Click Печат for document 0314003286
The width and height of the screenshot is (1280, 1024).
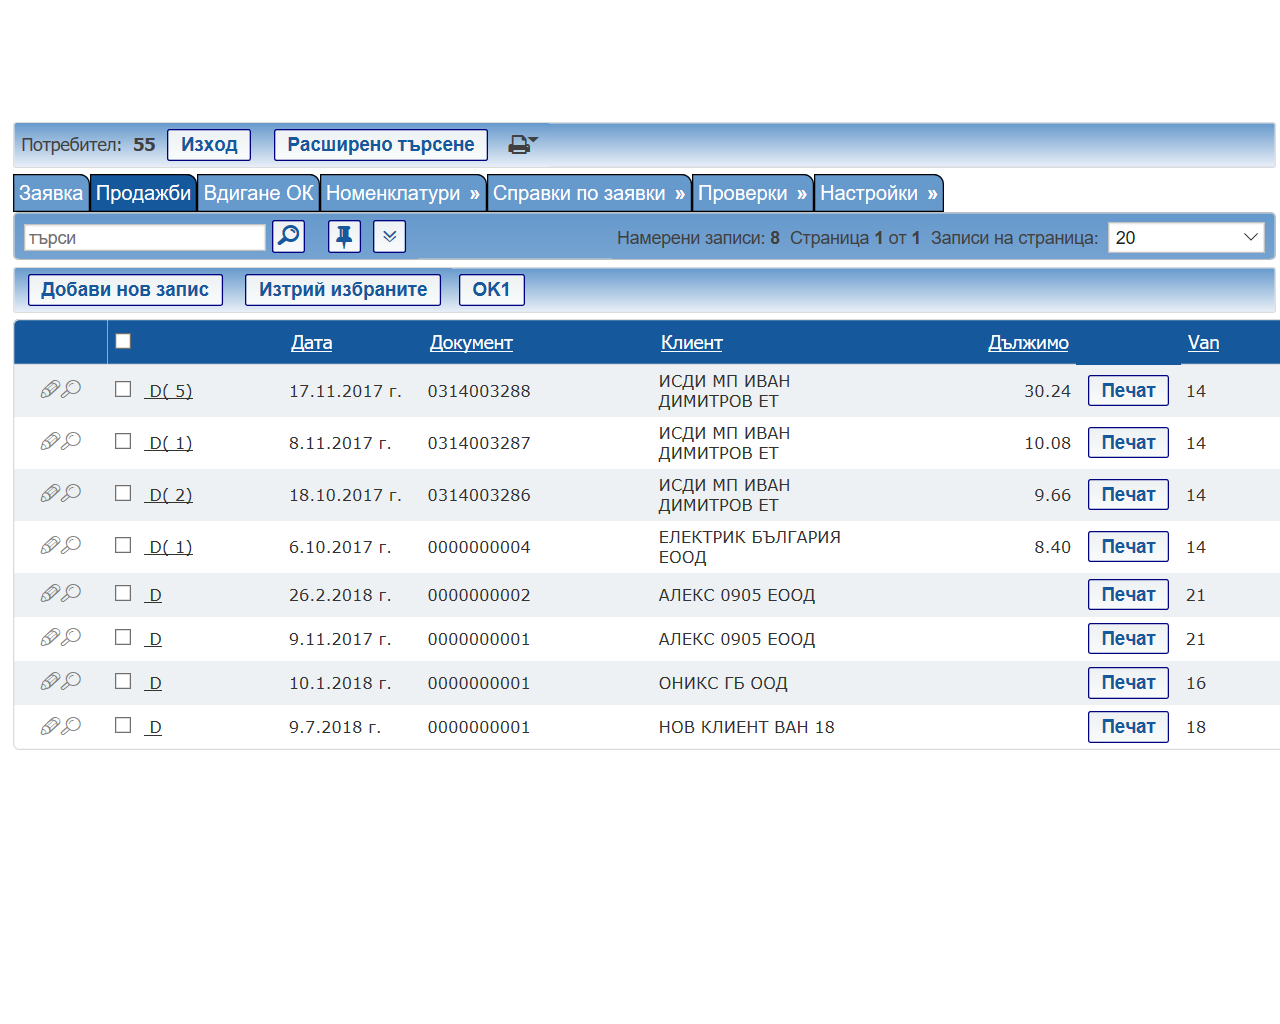click(x=1127, y=495)
